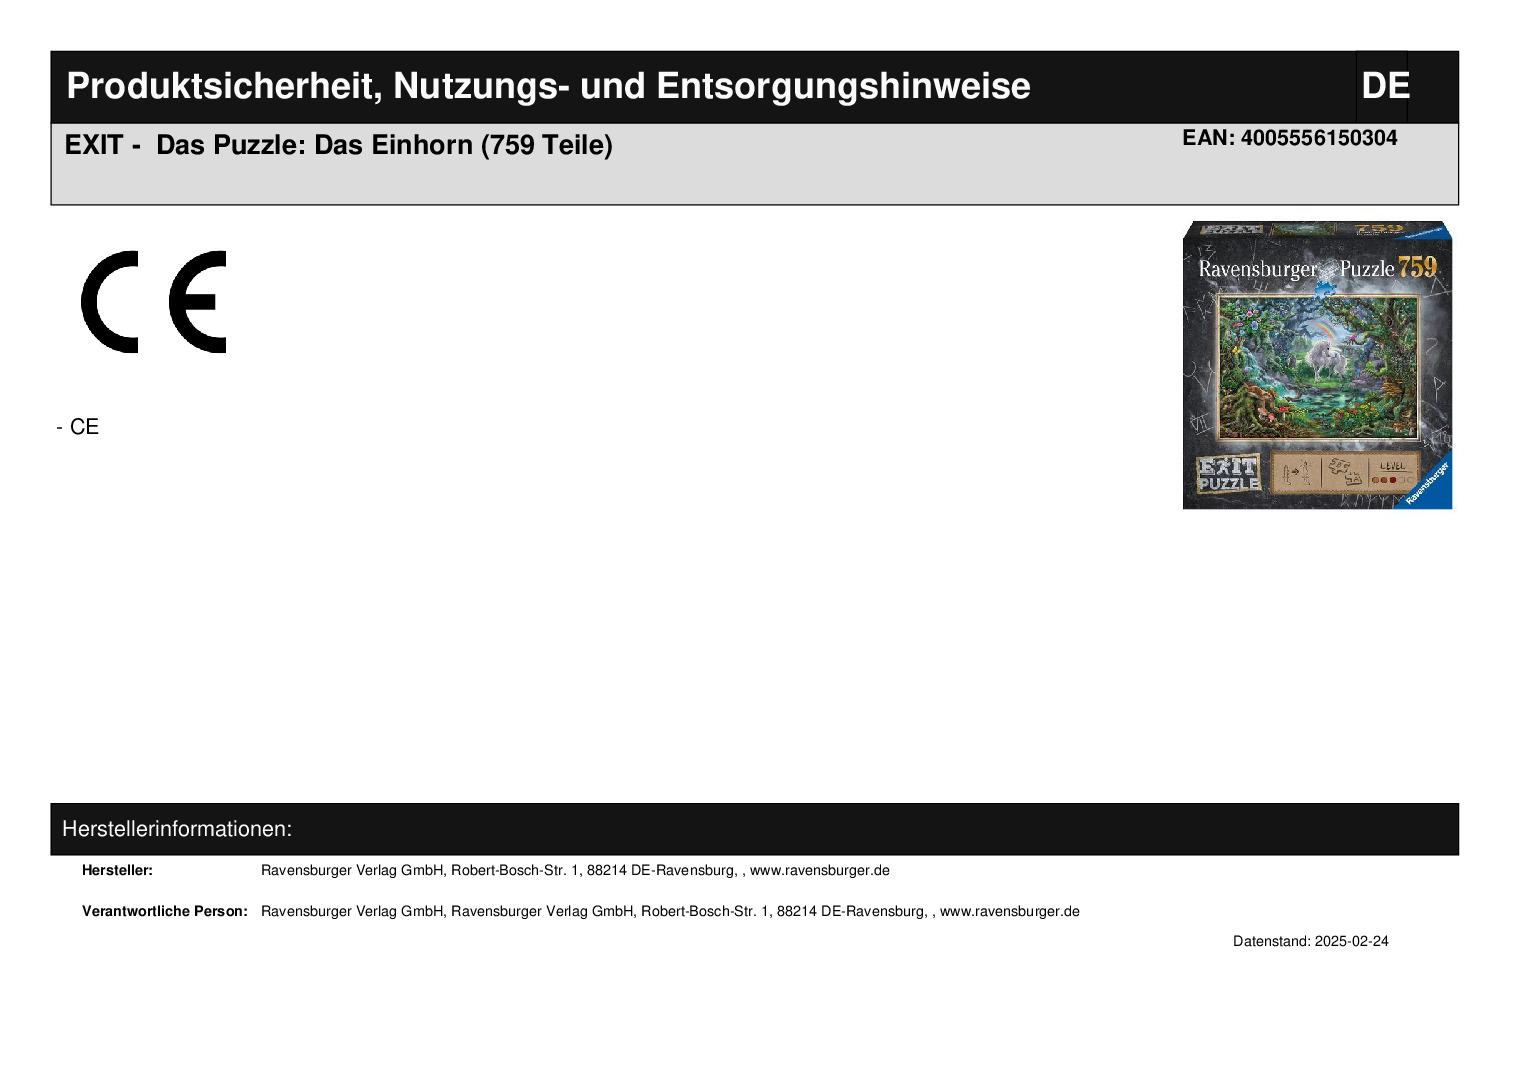Image resolution: width=1520 pixels, height=1075 pixels.
Task: Click the EAN 4005556150304 code
Action: point(1290,138)
